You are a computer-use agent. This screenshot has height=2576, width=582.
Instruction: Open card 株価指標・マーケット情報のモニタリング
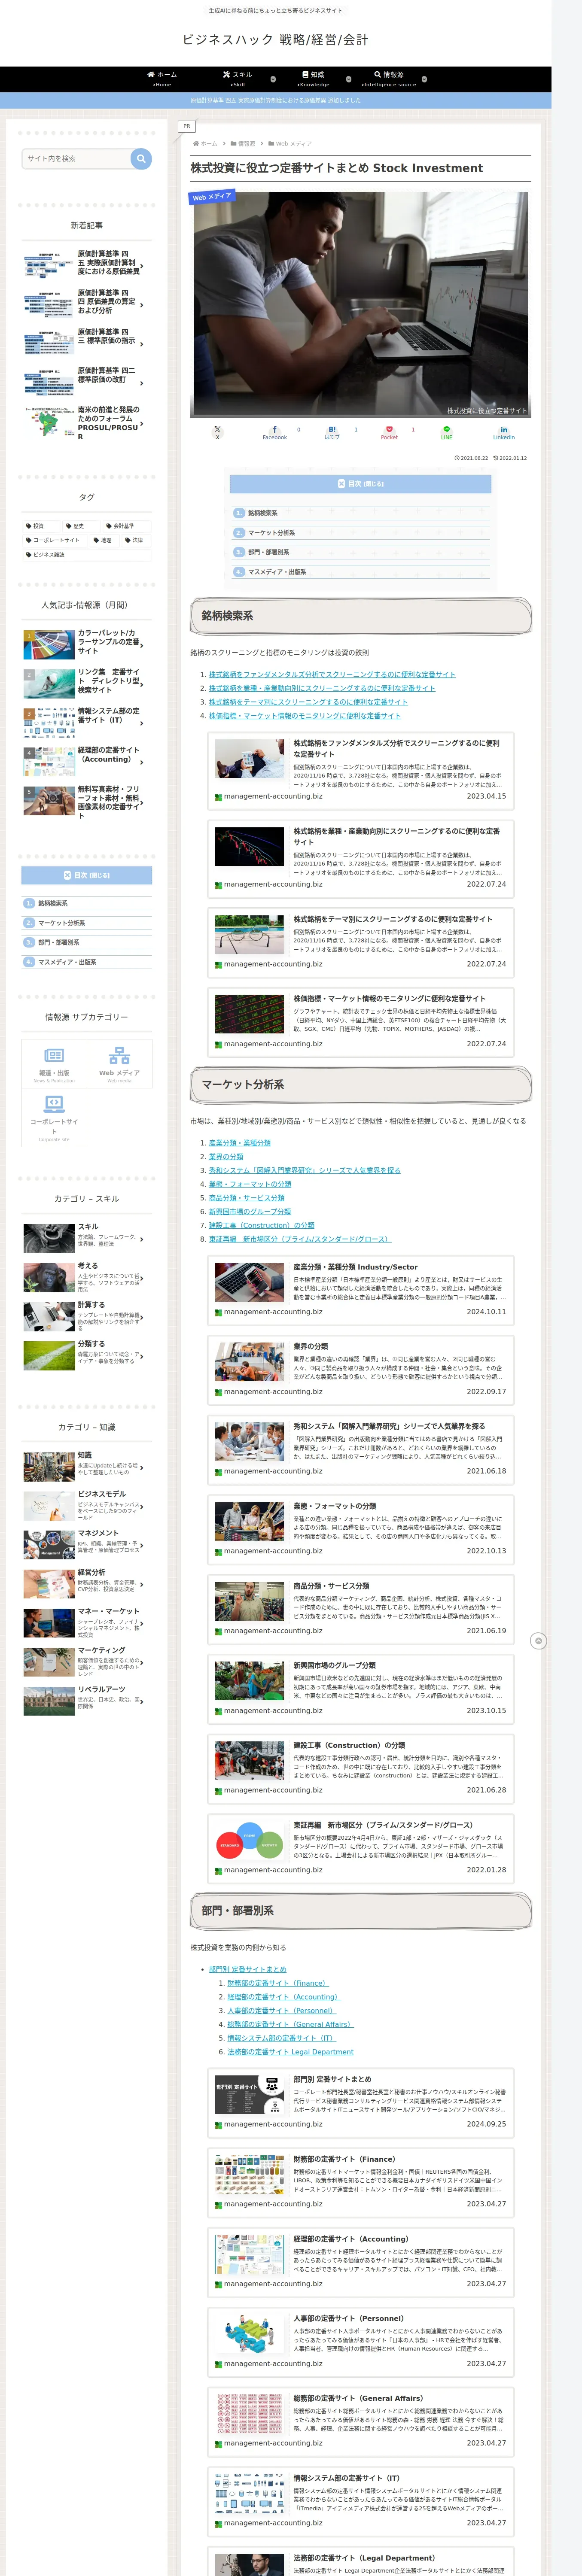coord(360,1021)
